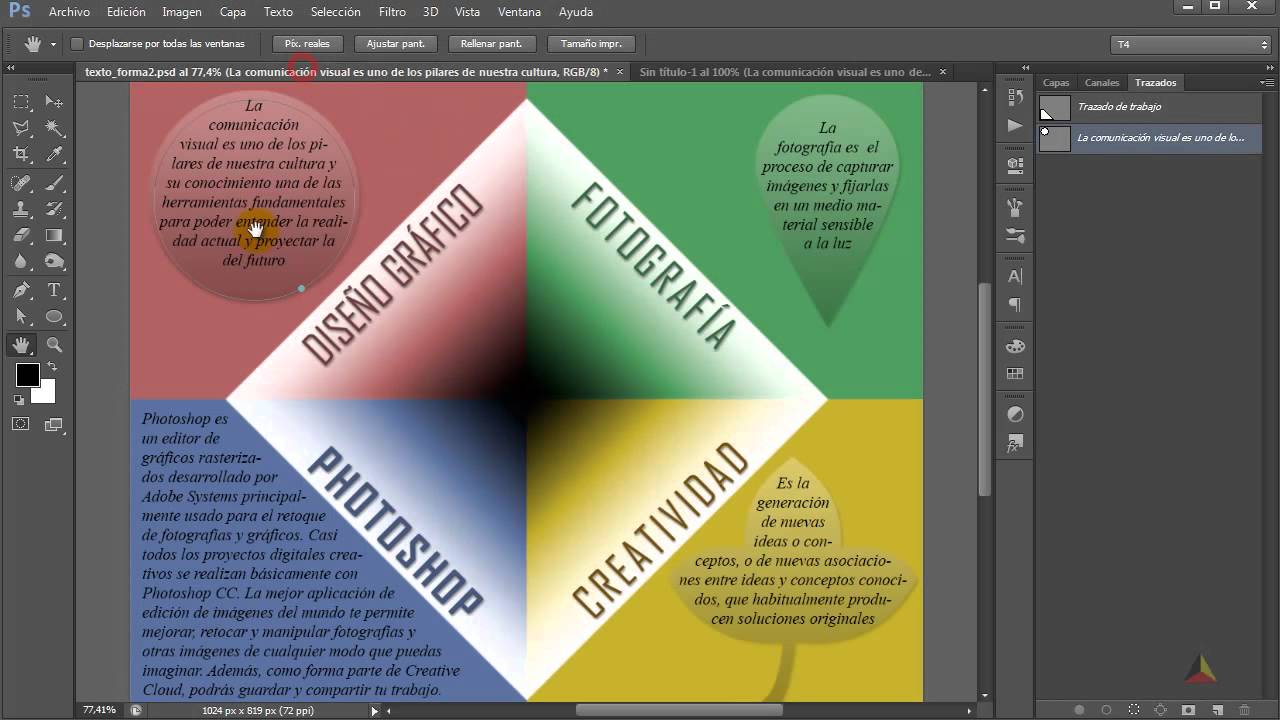The height and width of the screenshot is (720, 1280).
Task: Collapse the tools panel with double arrow
Action: coord(12,67)
